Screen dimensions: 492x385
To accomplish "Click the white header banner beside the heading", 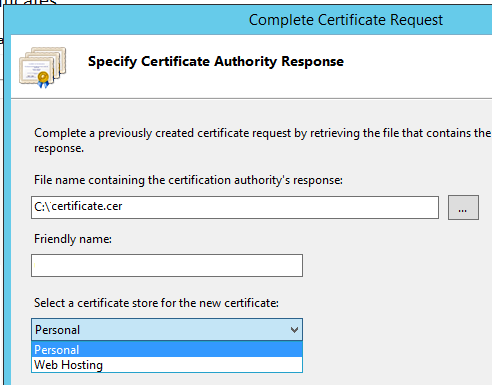I will click(417, 67).
